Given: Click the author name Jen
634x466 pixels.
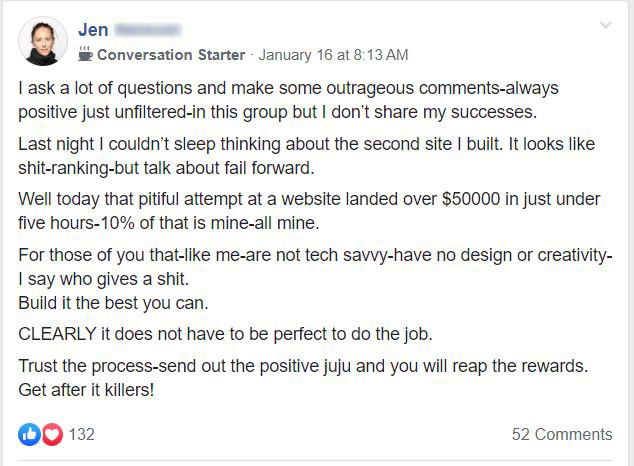Looking at the screenshot, I should pos(93,30).
